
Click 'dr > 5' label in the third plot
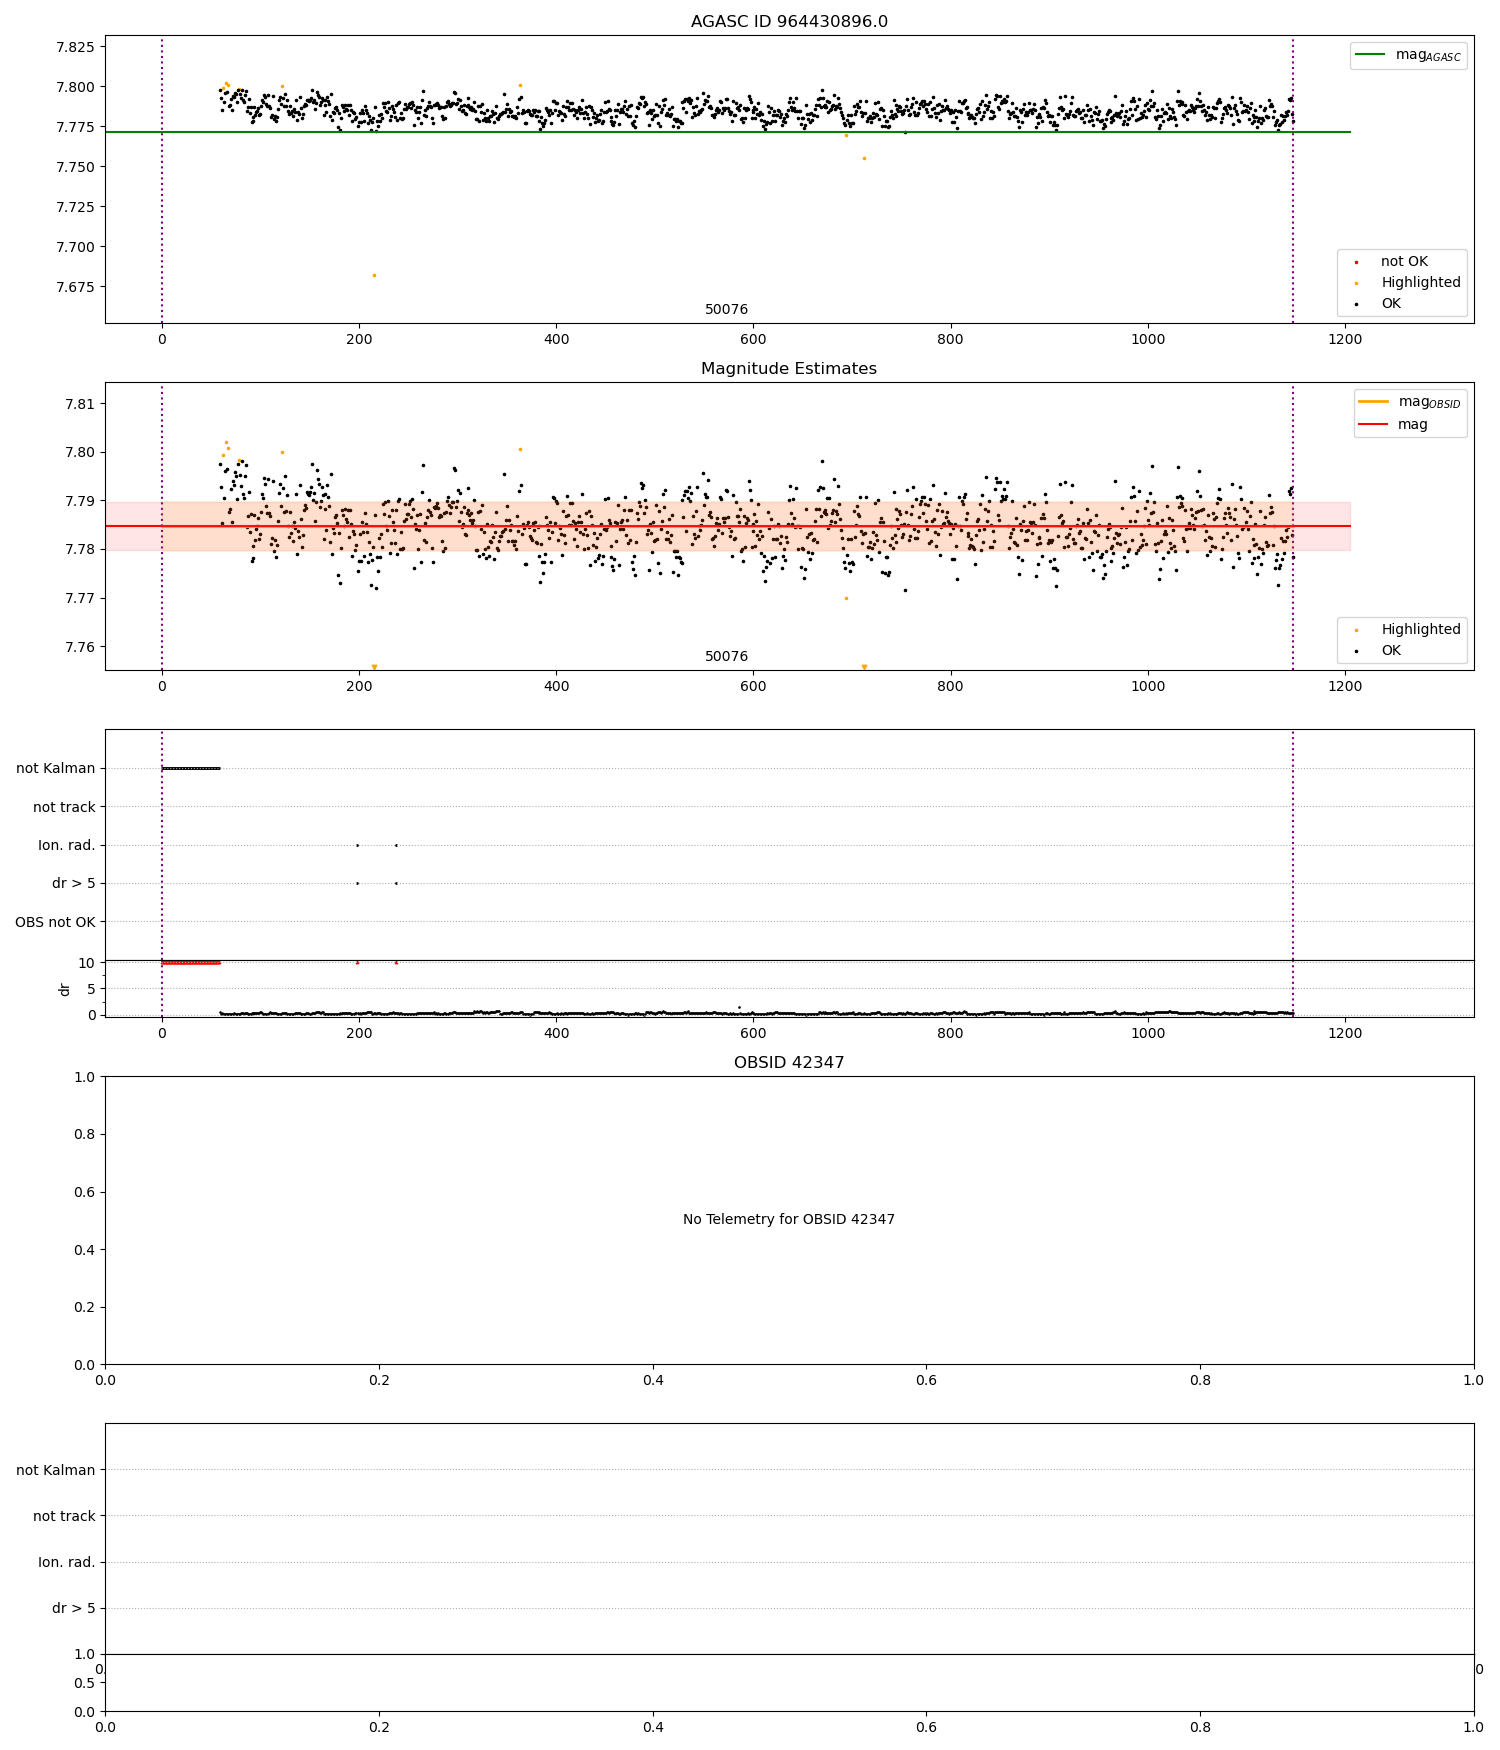click(x=74, y=884)
